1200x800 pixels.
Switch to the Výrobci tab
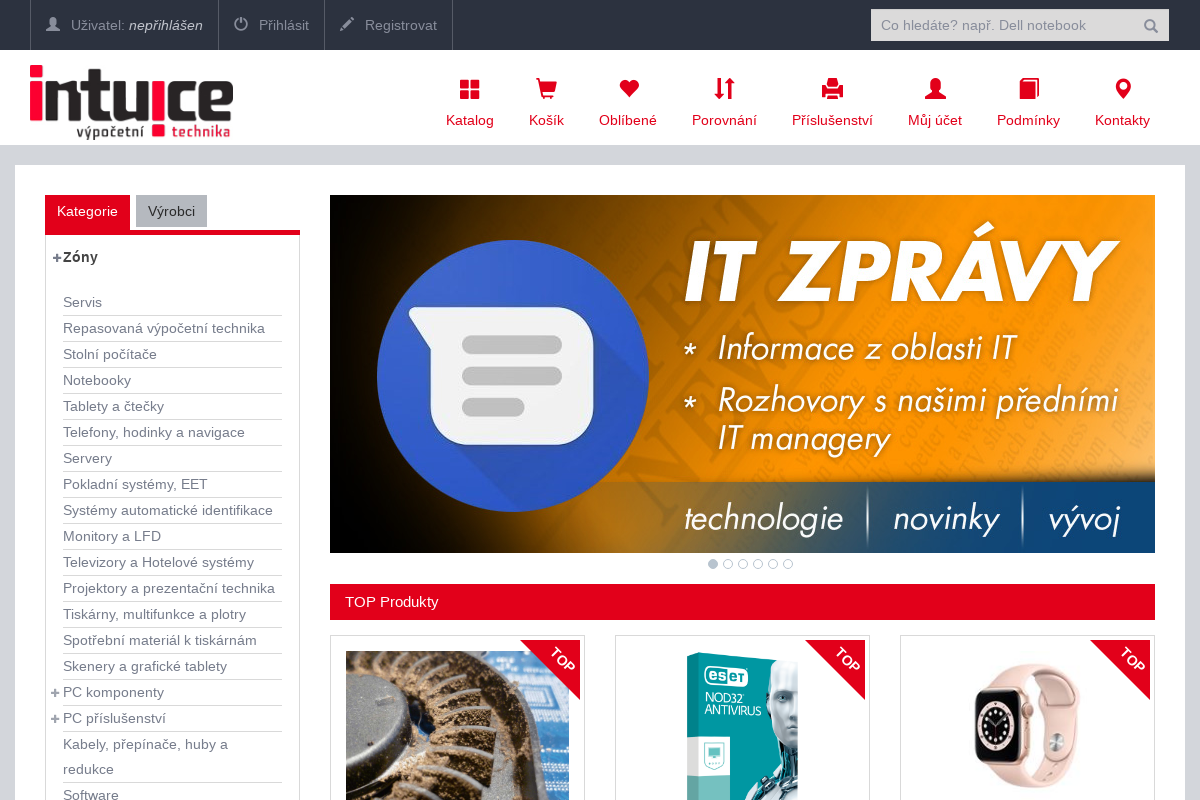(x=171, y=211)
